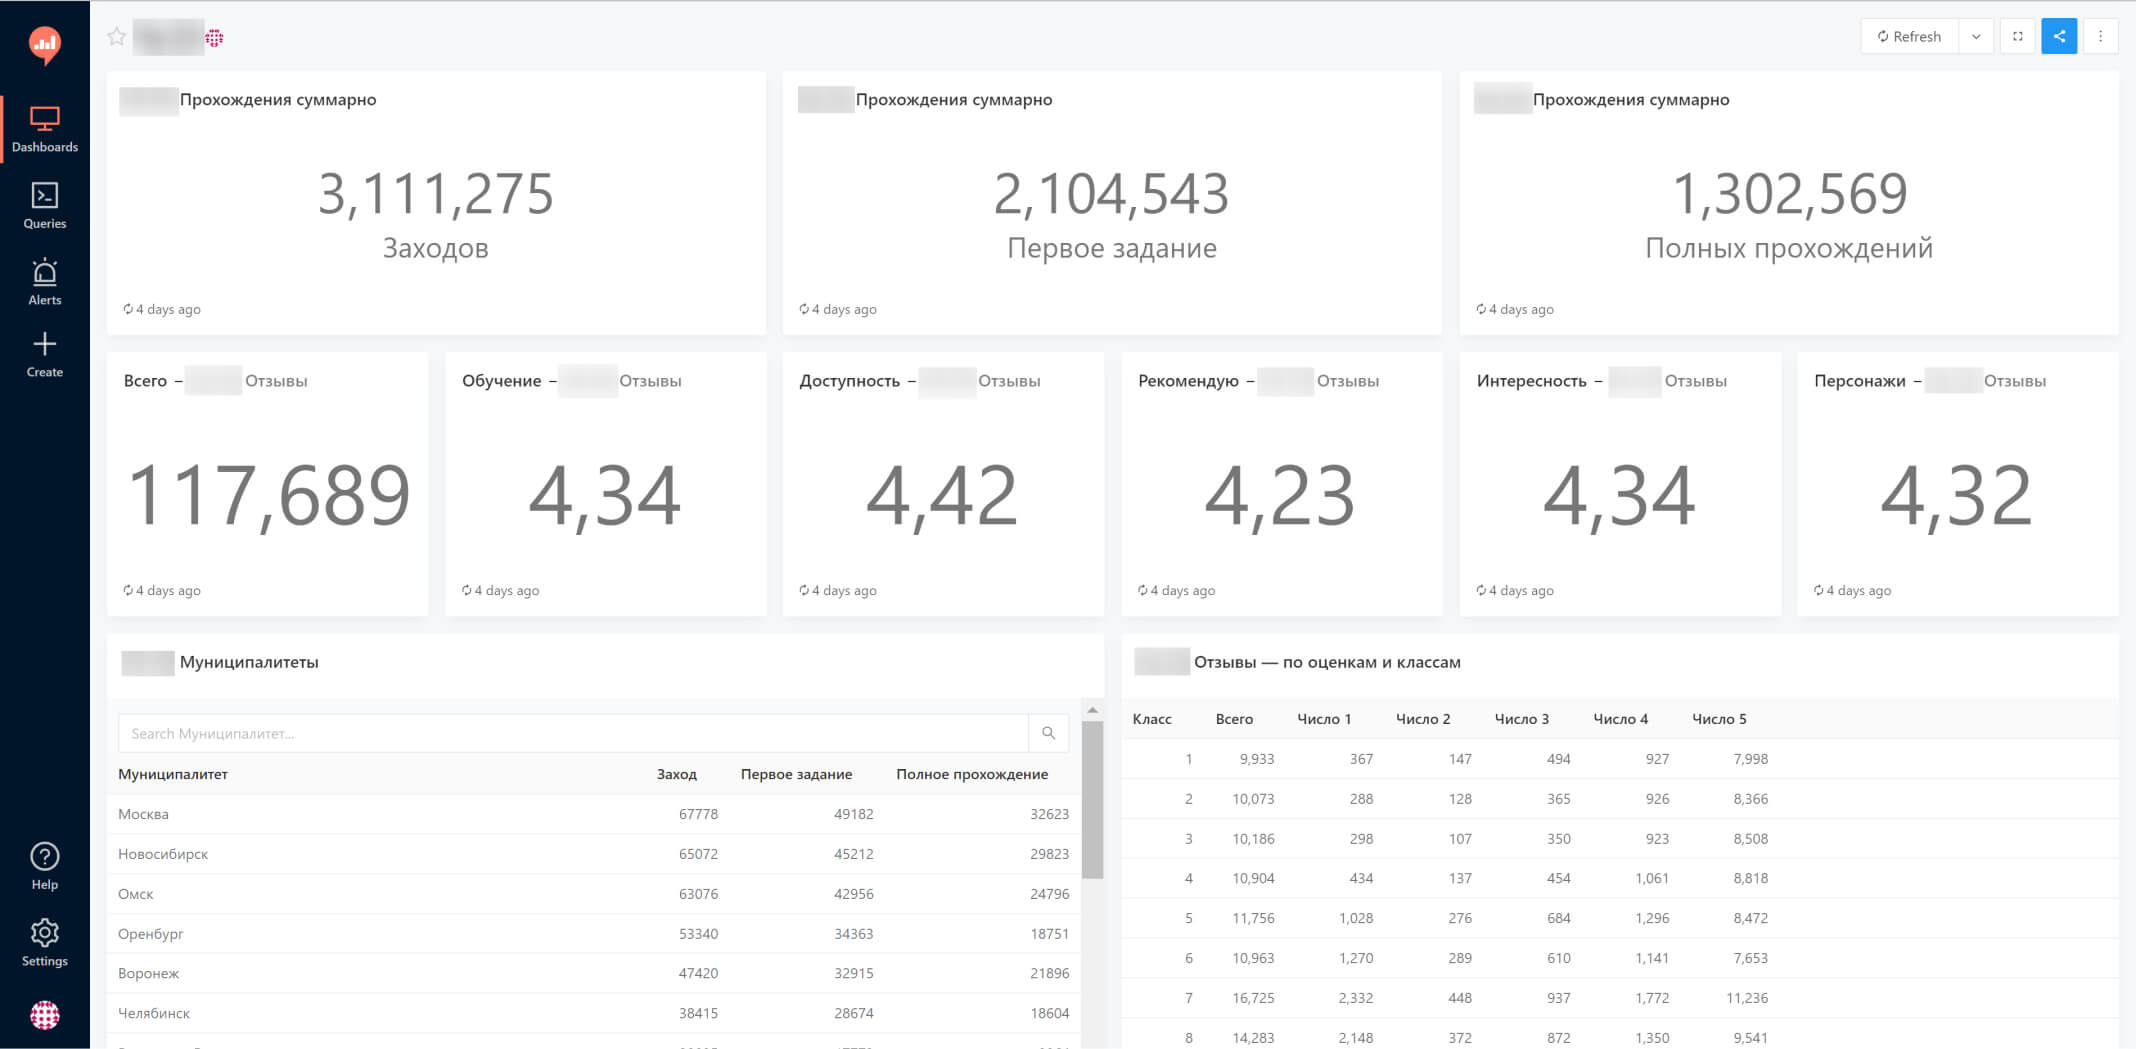Screen dimensions: 2136x1049
Task: Sort by the Число 3 column
Action: tap(1522, 719)
